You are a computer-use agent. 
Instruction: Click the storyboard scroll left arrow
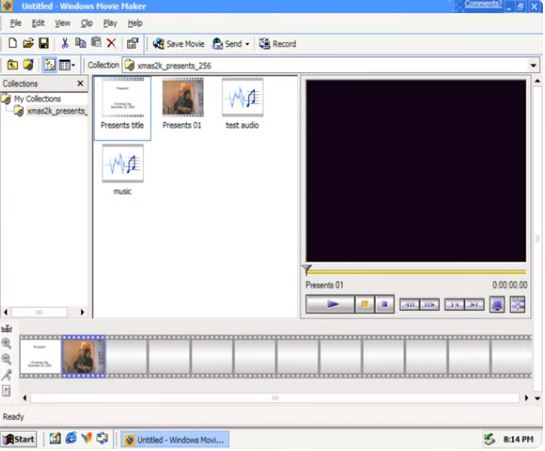point(24,398)
